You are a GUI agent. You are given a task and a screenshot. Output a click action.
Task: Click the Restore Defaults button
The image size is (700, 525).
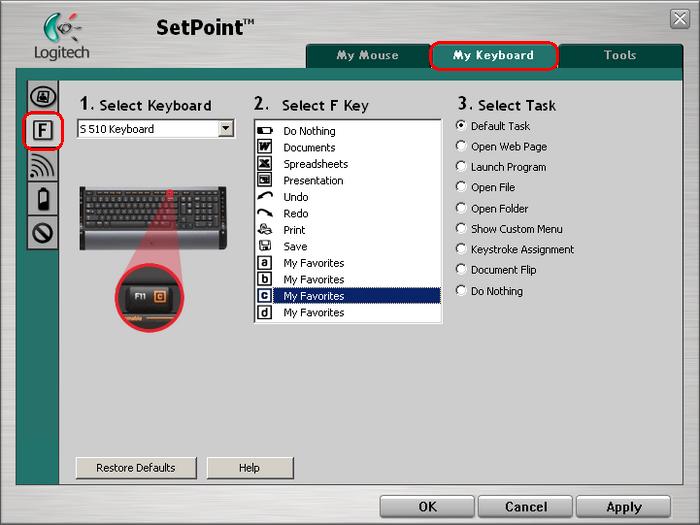point(136,467)
